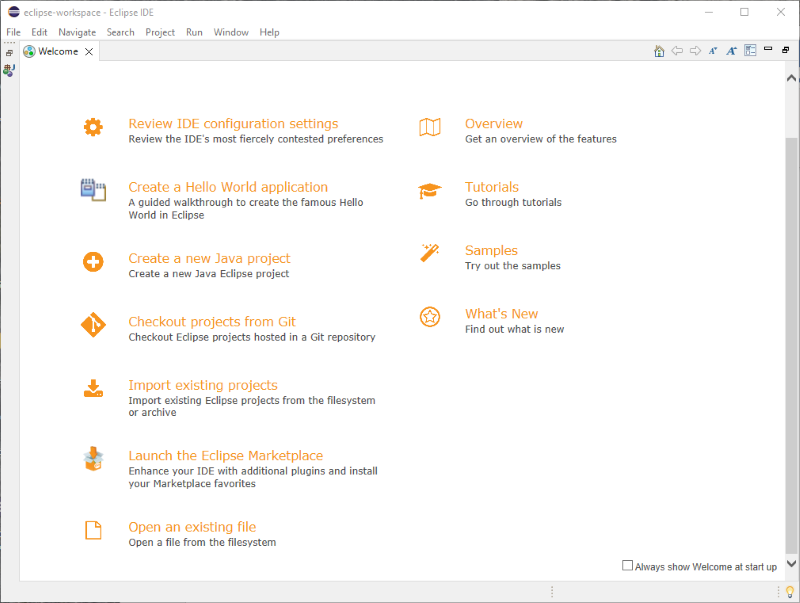Click the Git diamond icon
This screenshot has height=603, width=800.
(93, 325)
